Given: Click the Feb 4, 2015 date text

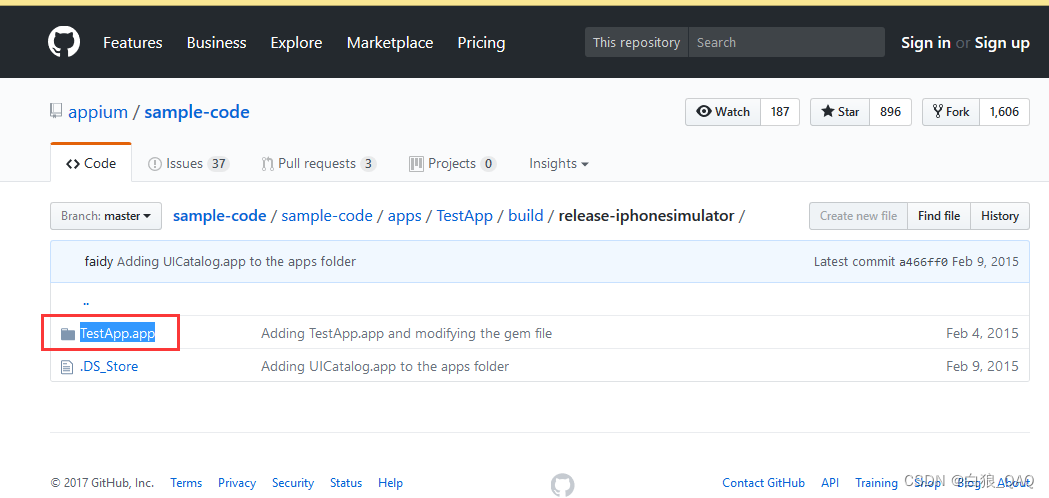Looking at the screenshot, I should click(x=983, y=333).
